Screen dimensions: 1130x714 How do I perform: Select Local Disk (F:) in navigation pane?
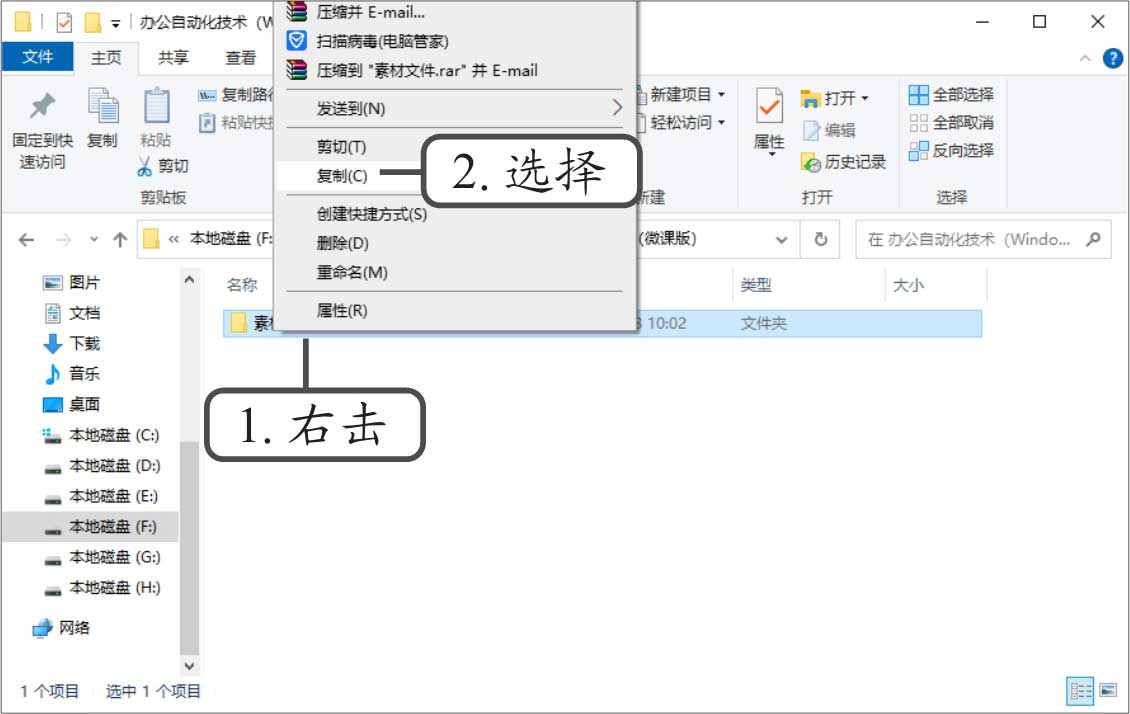[91, 527]
